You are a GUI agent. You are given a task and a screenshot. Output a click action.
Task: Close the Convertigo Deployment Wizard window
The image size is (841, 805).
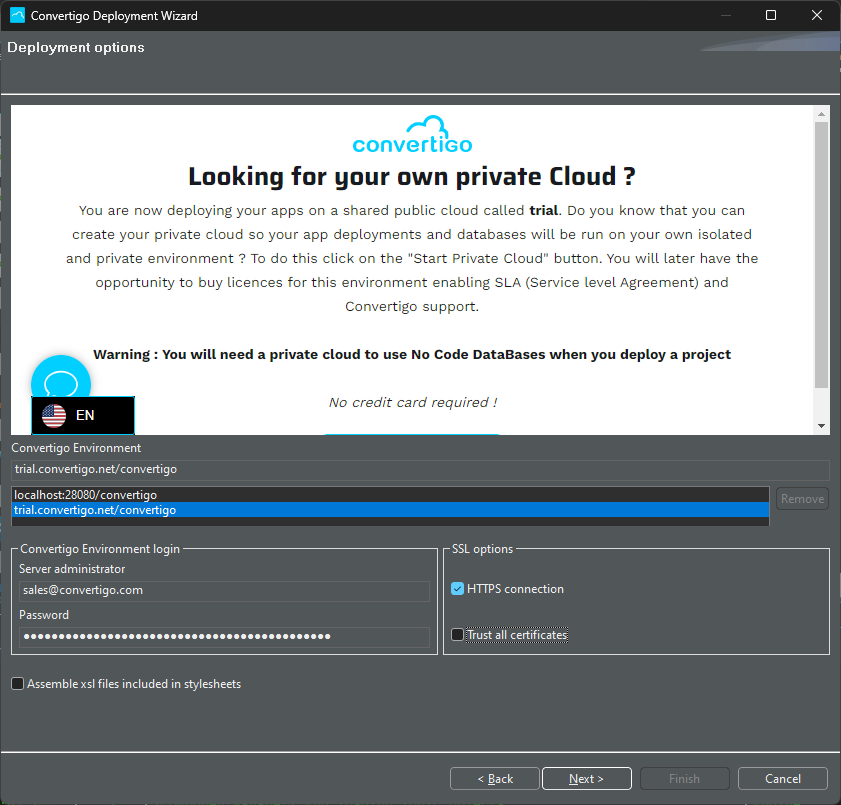pyautogui.click(x=817, y=16)
